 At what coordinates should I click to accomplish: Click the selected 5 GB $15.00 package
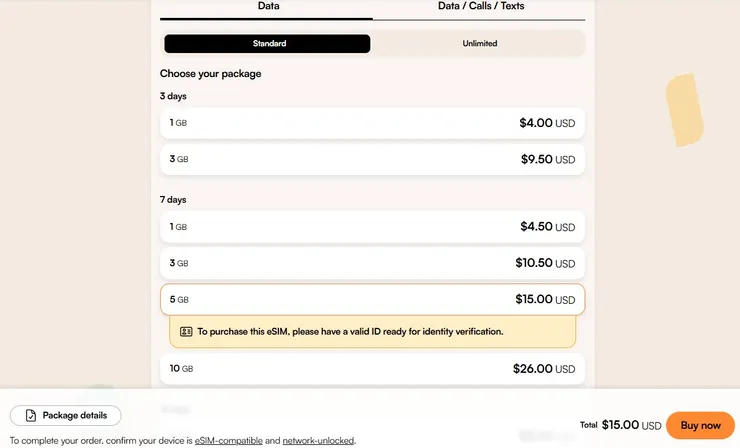point(372,299)
